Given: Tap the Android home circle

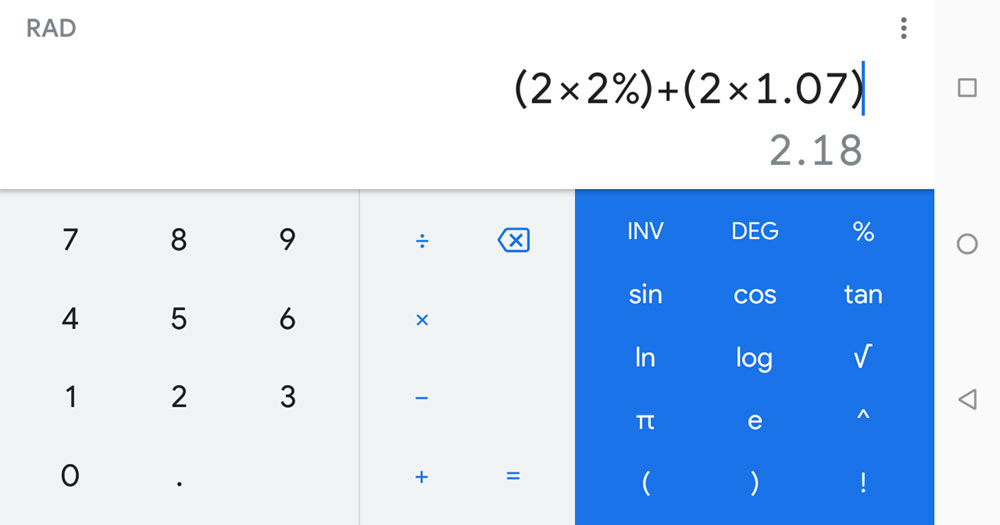Looking at the screenshot, I should click(x=967, y=244).
